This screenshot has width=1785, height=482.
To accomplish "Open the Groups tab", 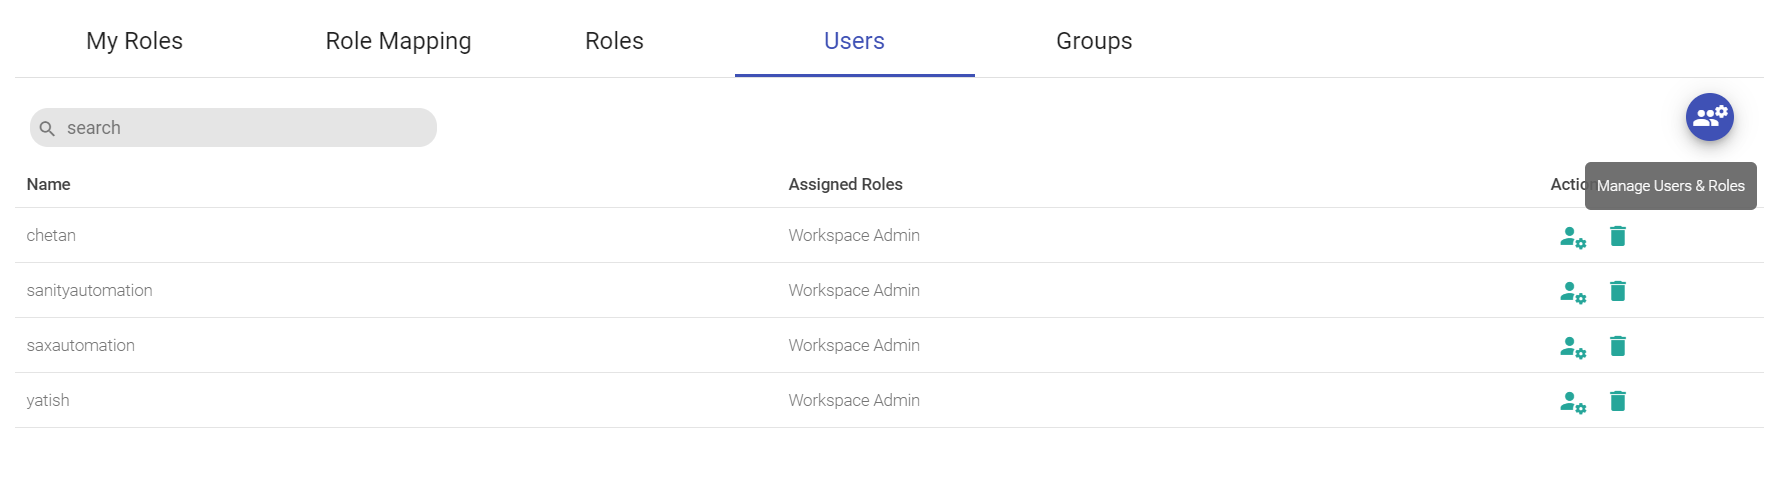I will (1094, 41).
